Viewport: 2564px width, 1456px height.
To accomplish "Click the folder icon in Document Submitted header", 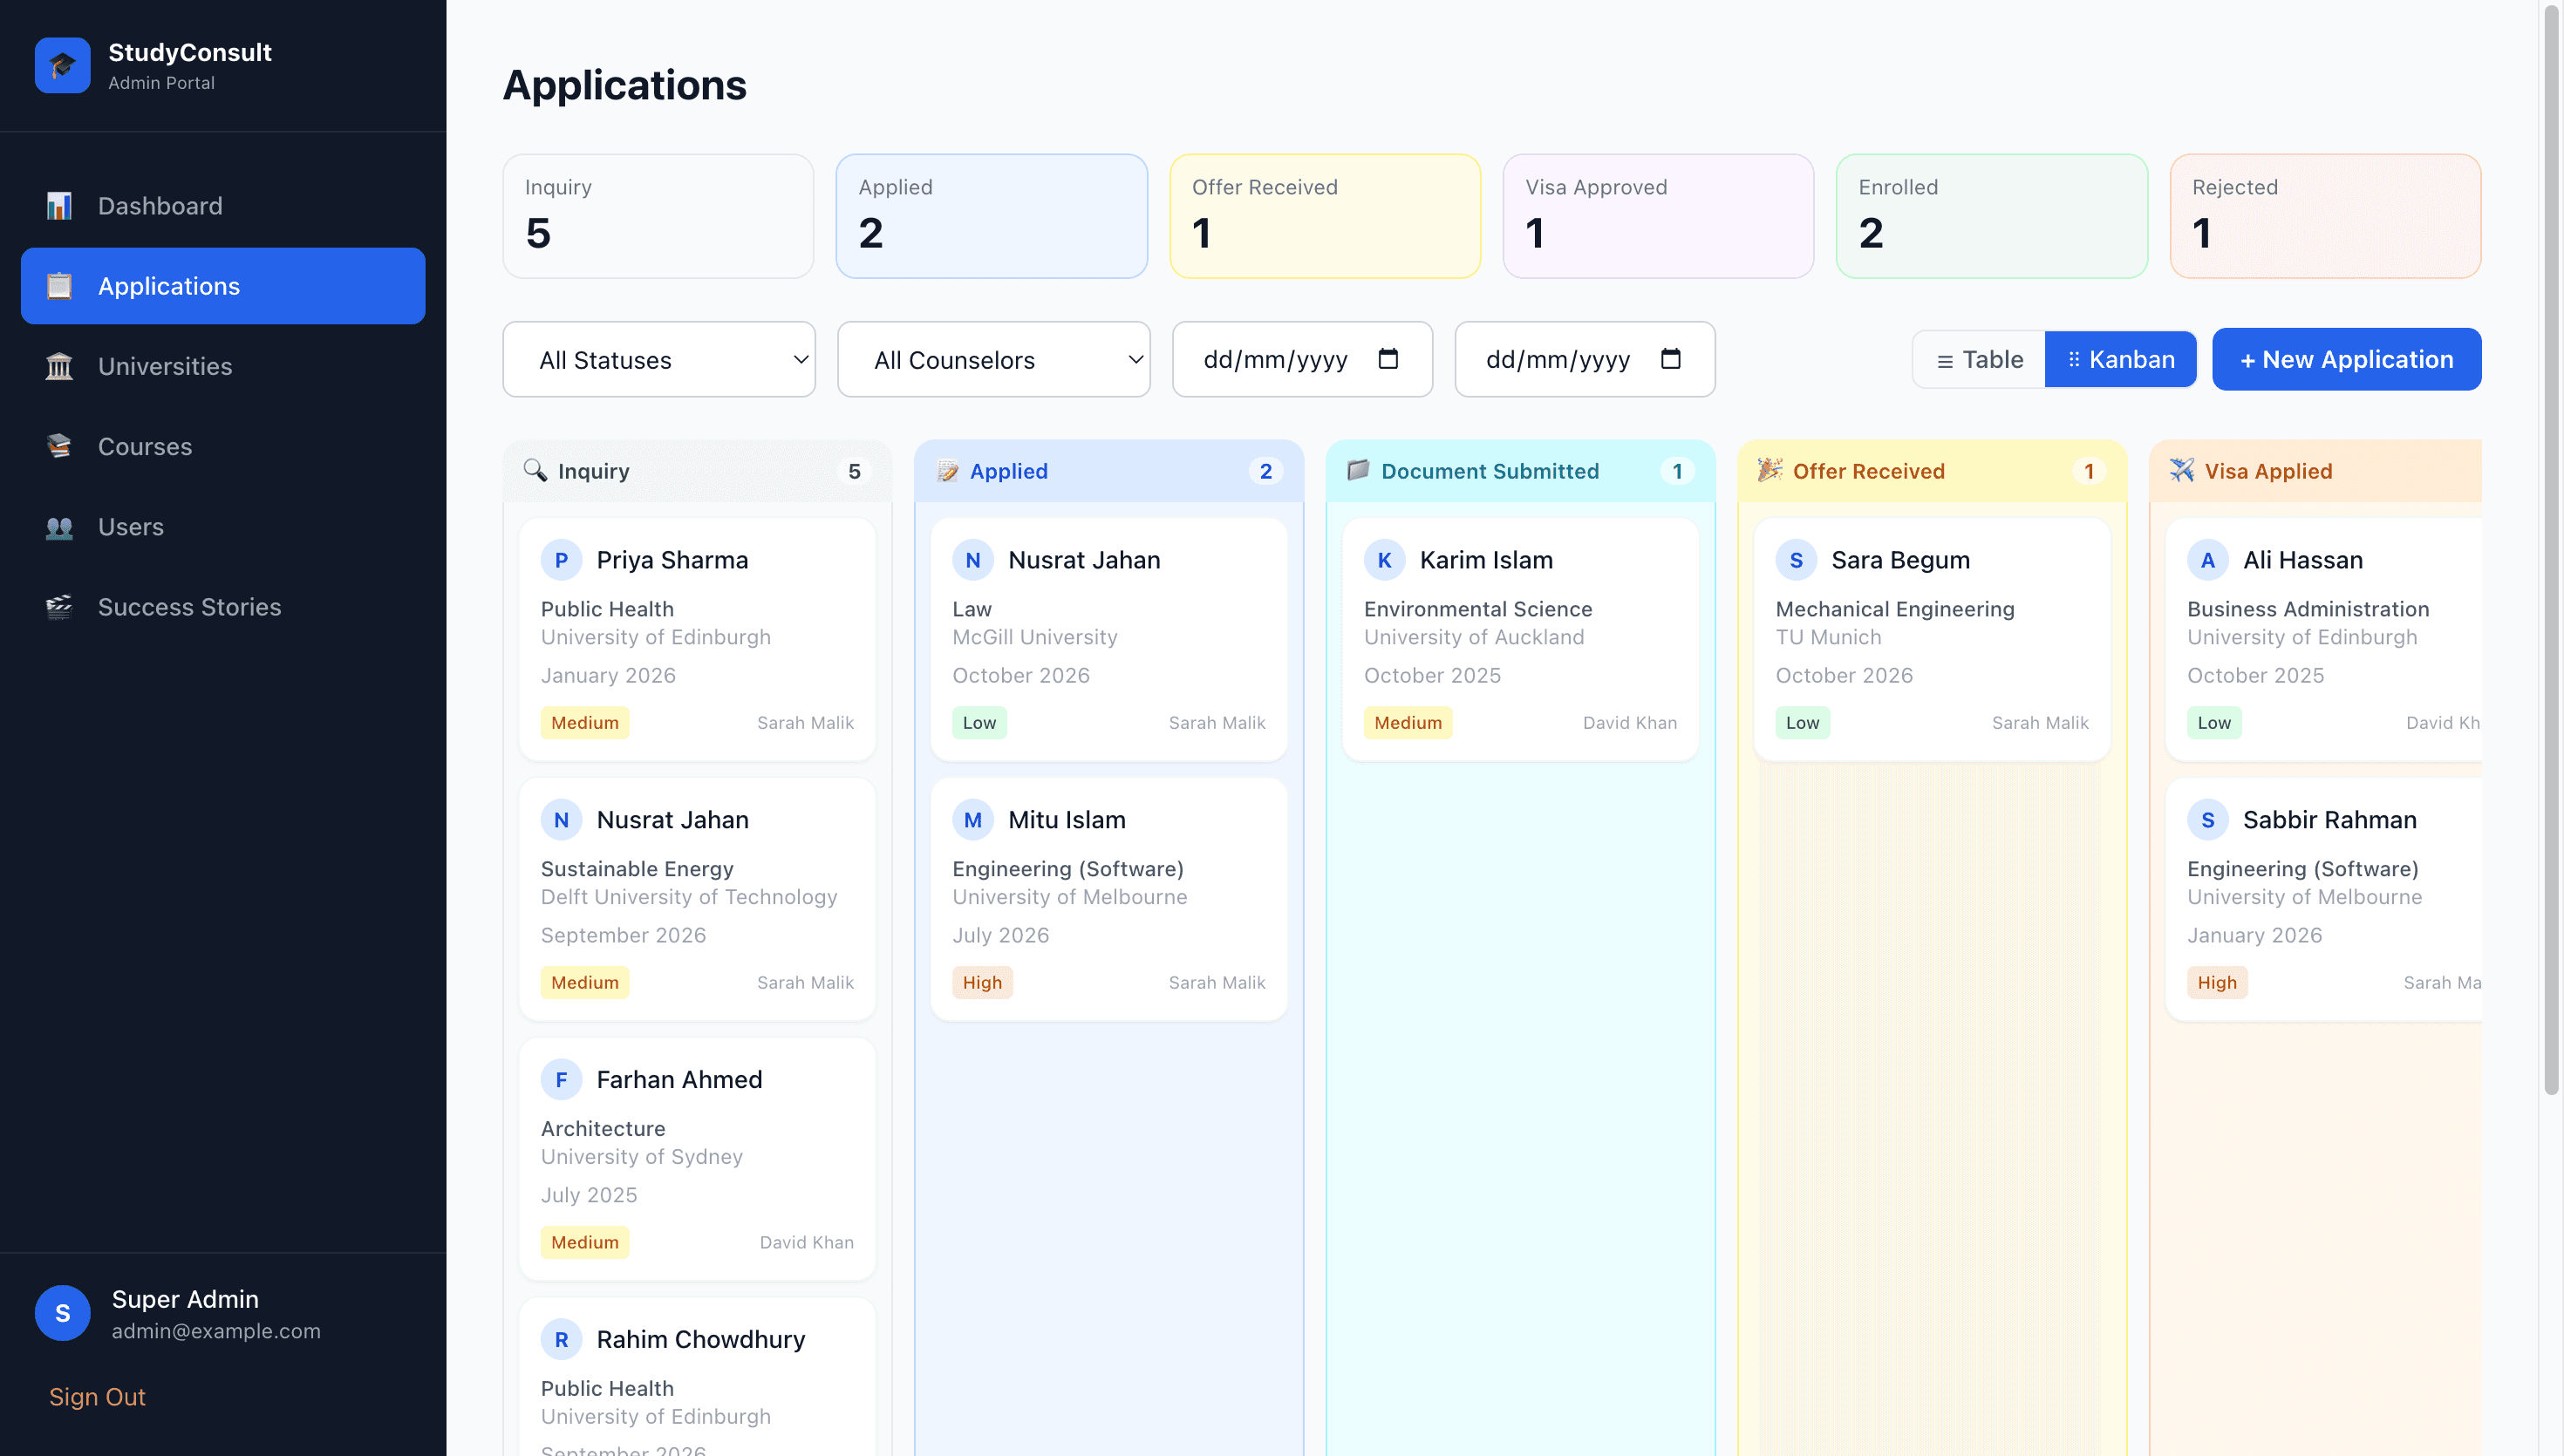I will 1358,470.
